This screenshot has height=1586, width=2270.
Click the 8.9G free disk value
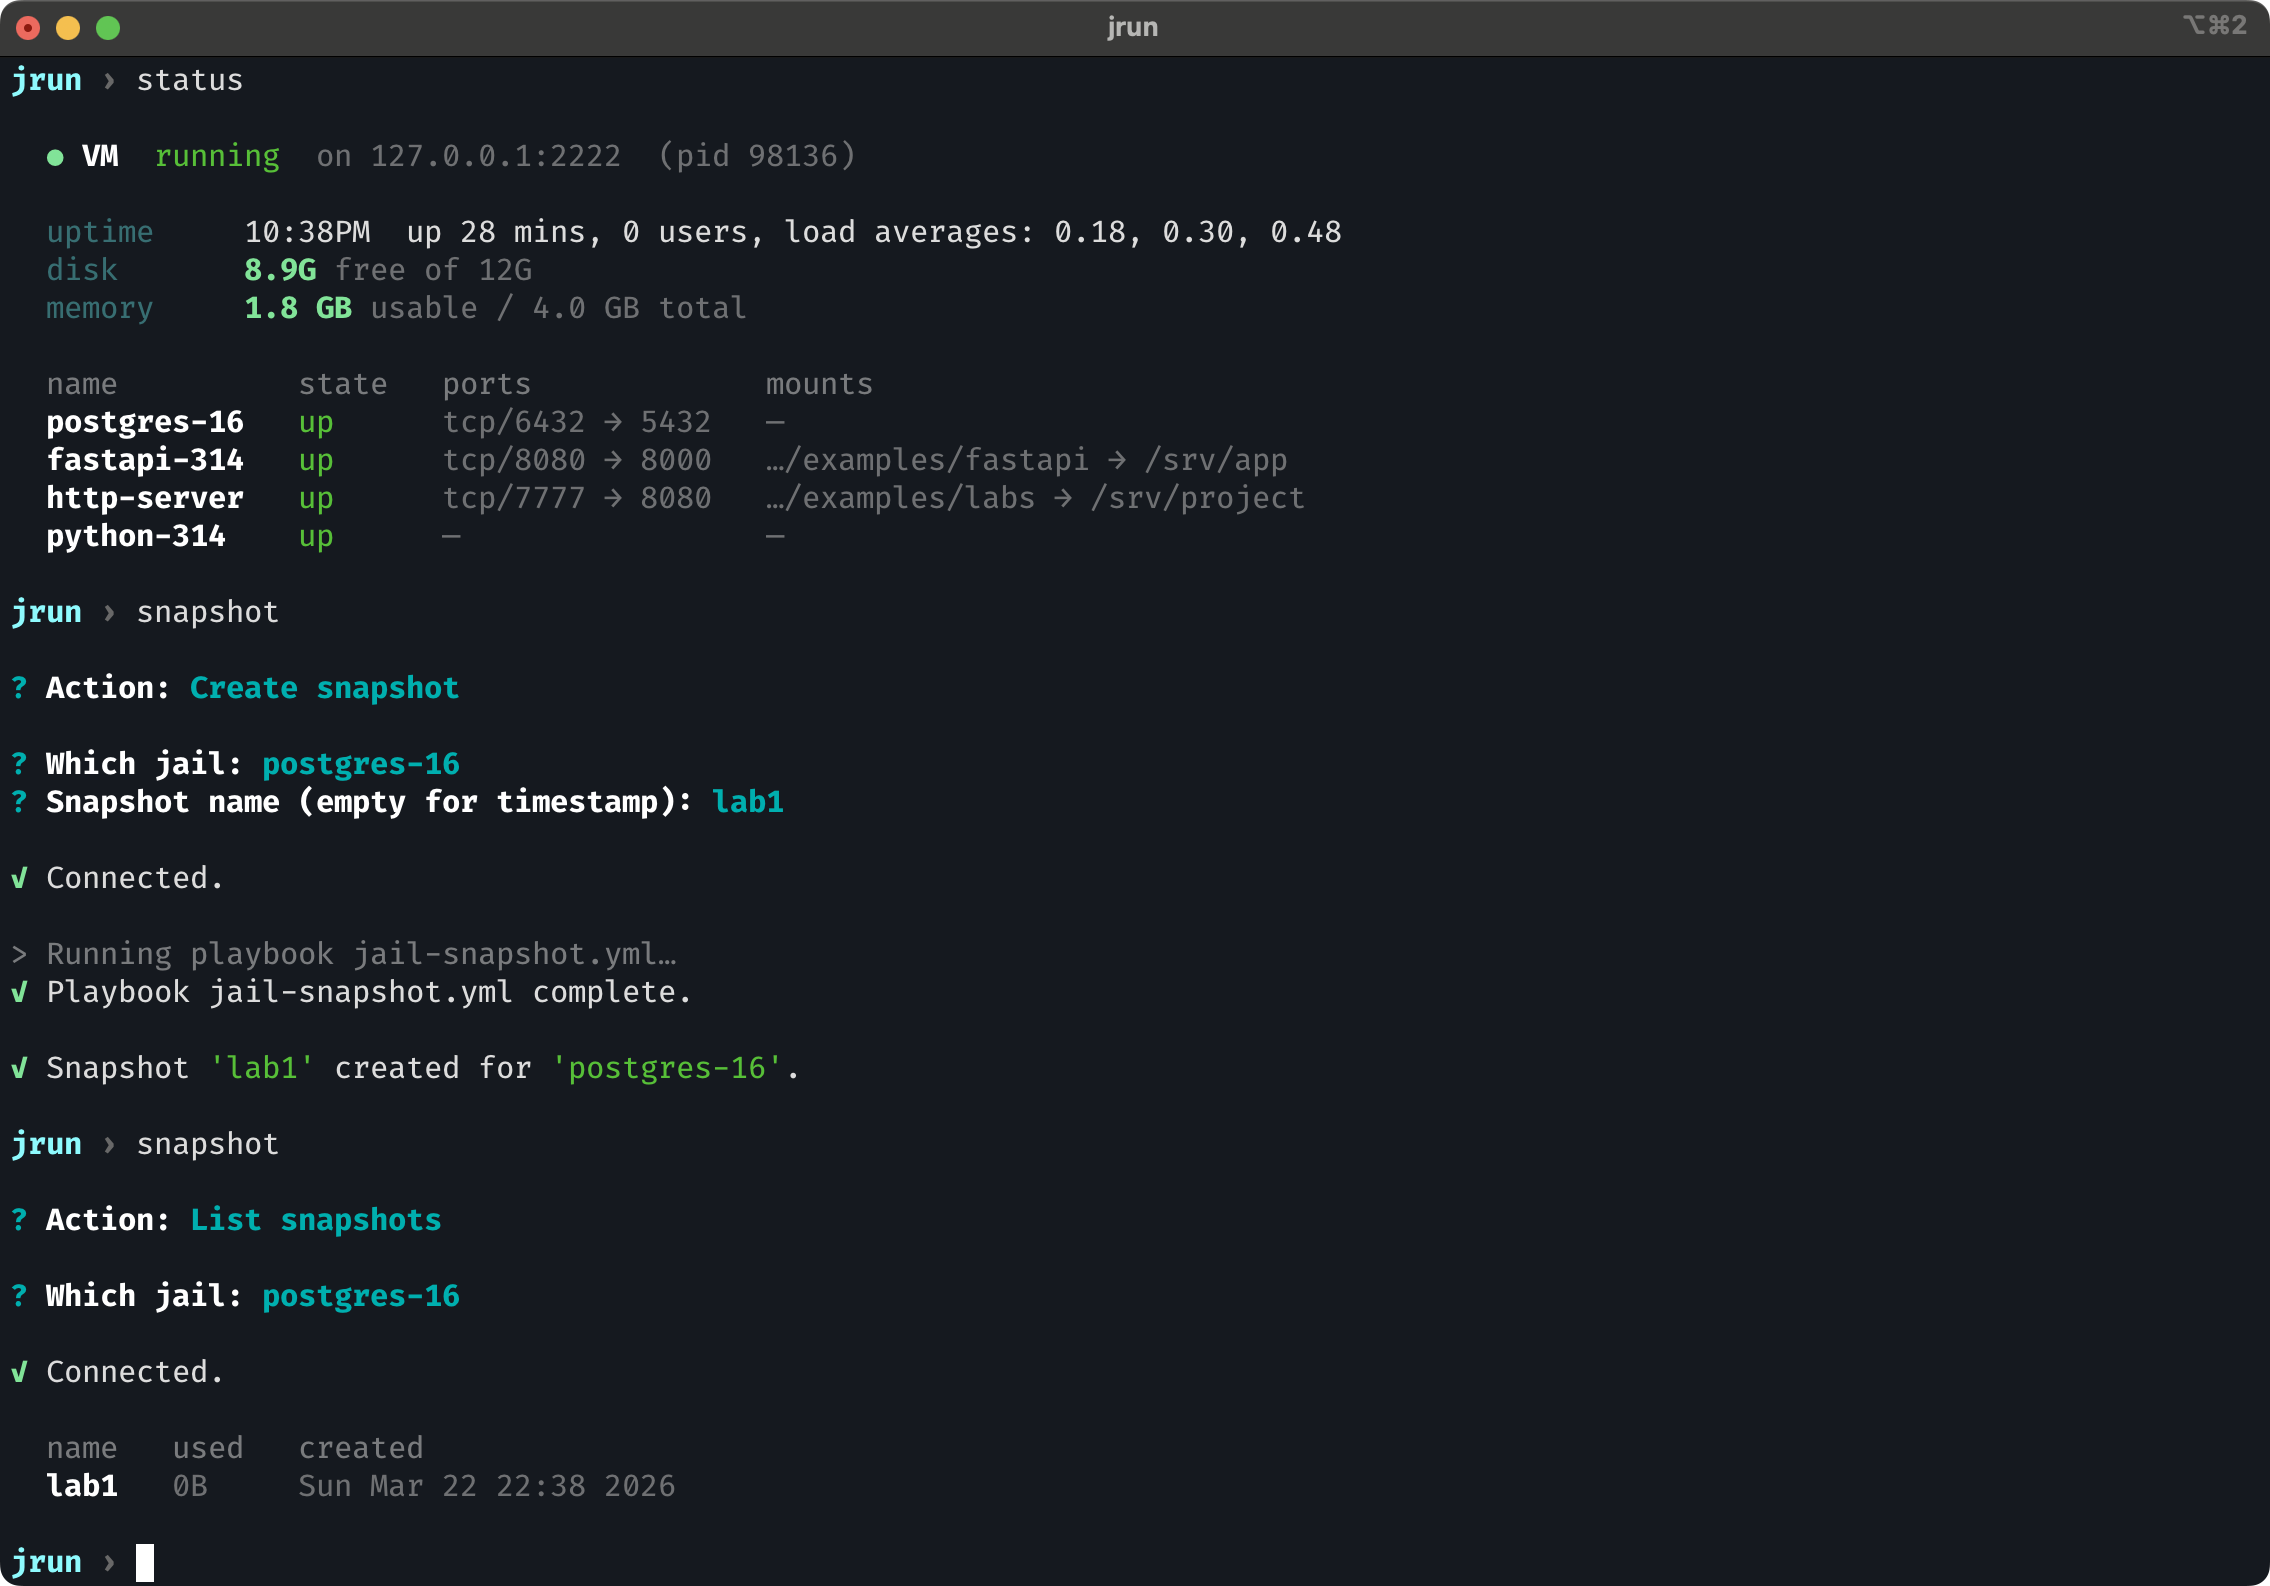280,270
